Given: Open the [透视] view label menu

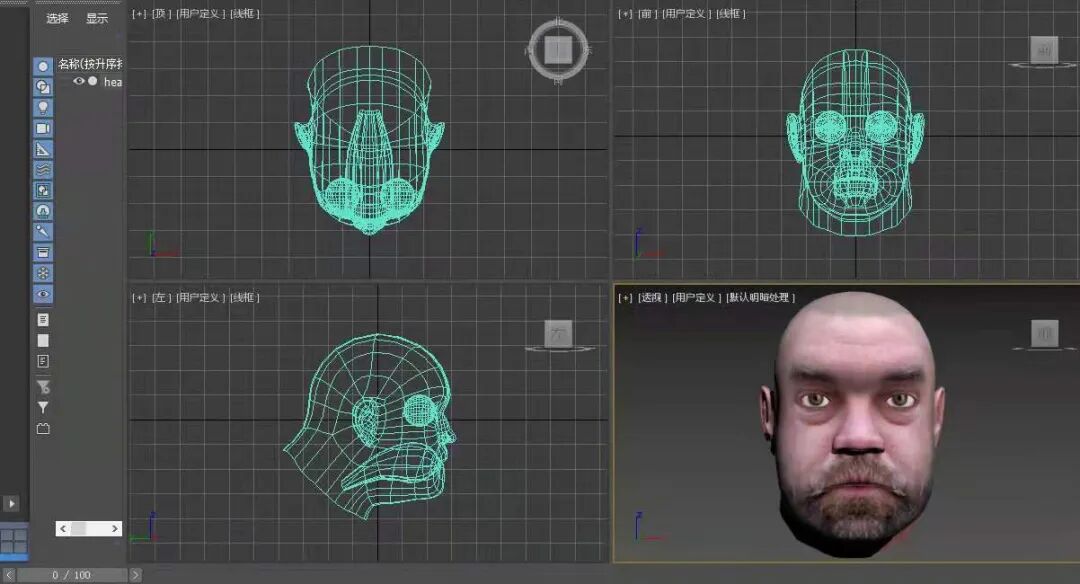Looking at the screenshot, I should [x=652, y=298].
